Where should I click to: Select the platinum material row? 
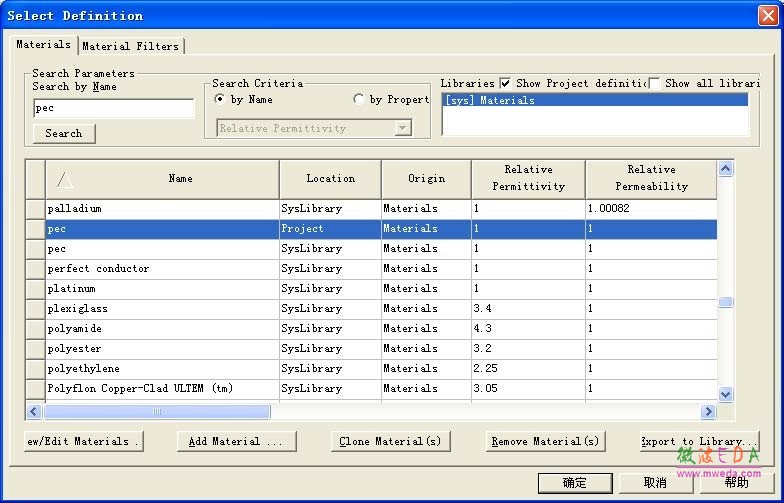(372, 288)
